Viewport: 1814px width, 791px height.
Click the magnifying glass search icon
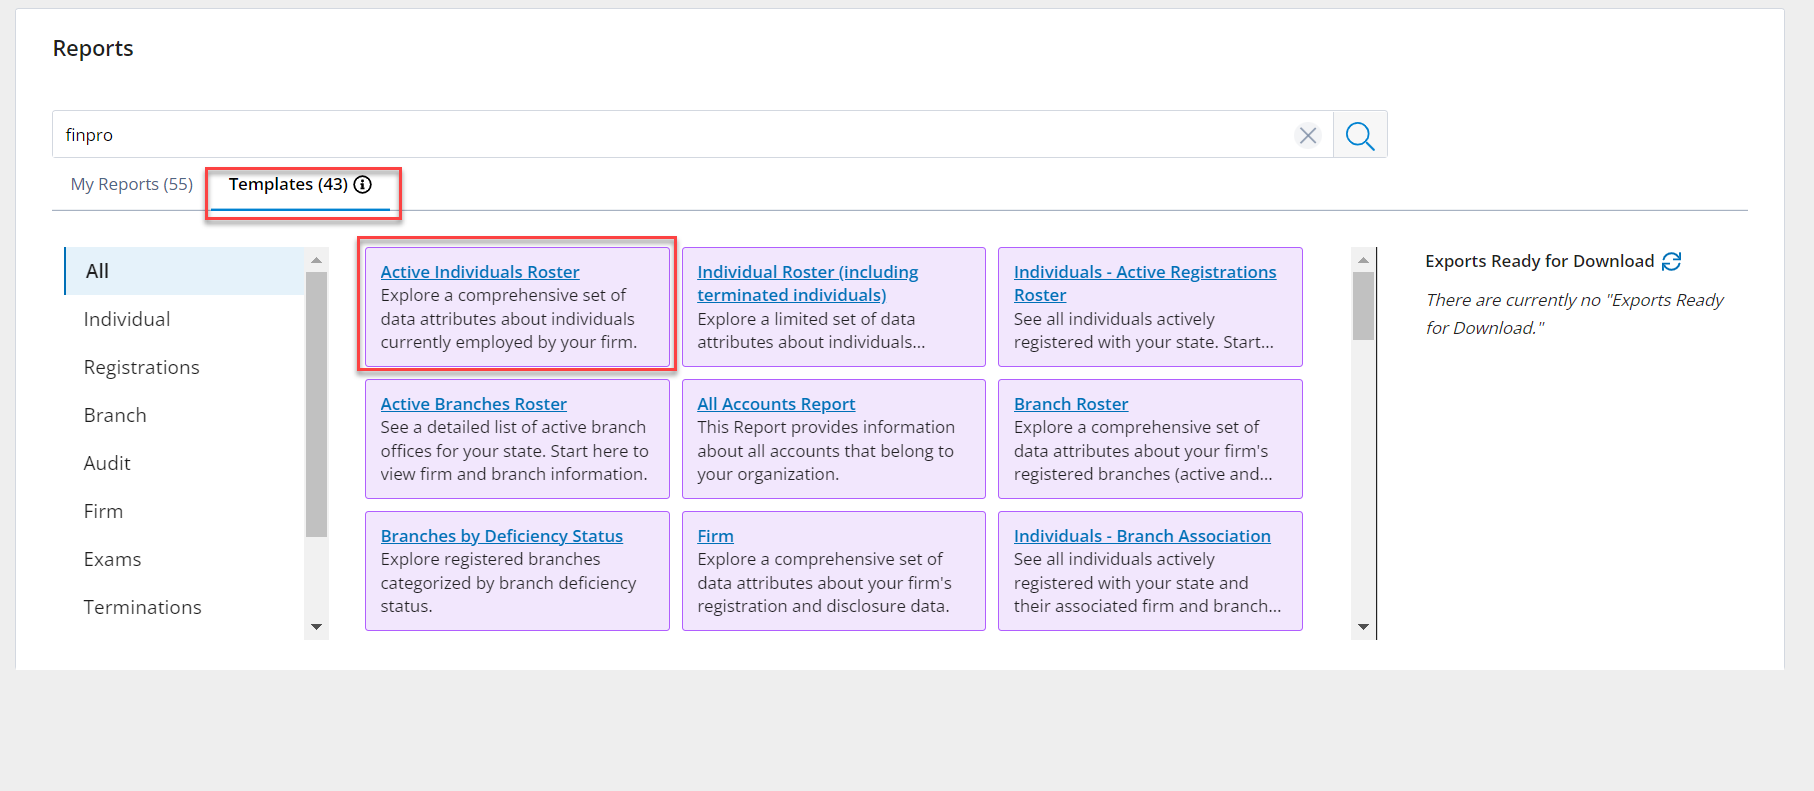click(x=1359, y=135)
